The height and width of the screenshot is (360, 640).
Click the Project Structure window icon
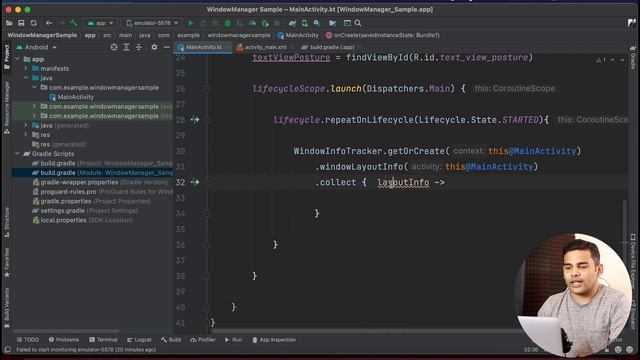pyautogui.click(x=347, y=23)
